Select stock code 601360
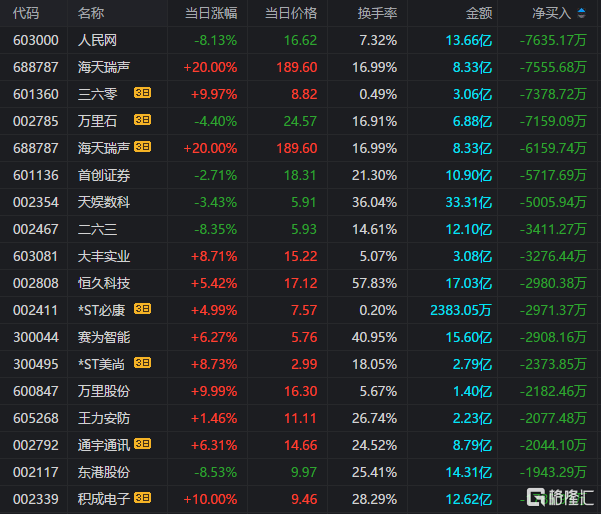 (x=36, y=94)
